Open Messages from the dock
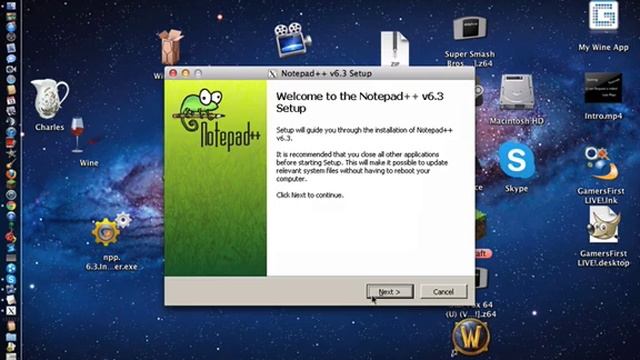 [x=11, y=58]
